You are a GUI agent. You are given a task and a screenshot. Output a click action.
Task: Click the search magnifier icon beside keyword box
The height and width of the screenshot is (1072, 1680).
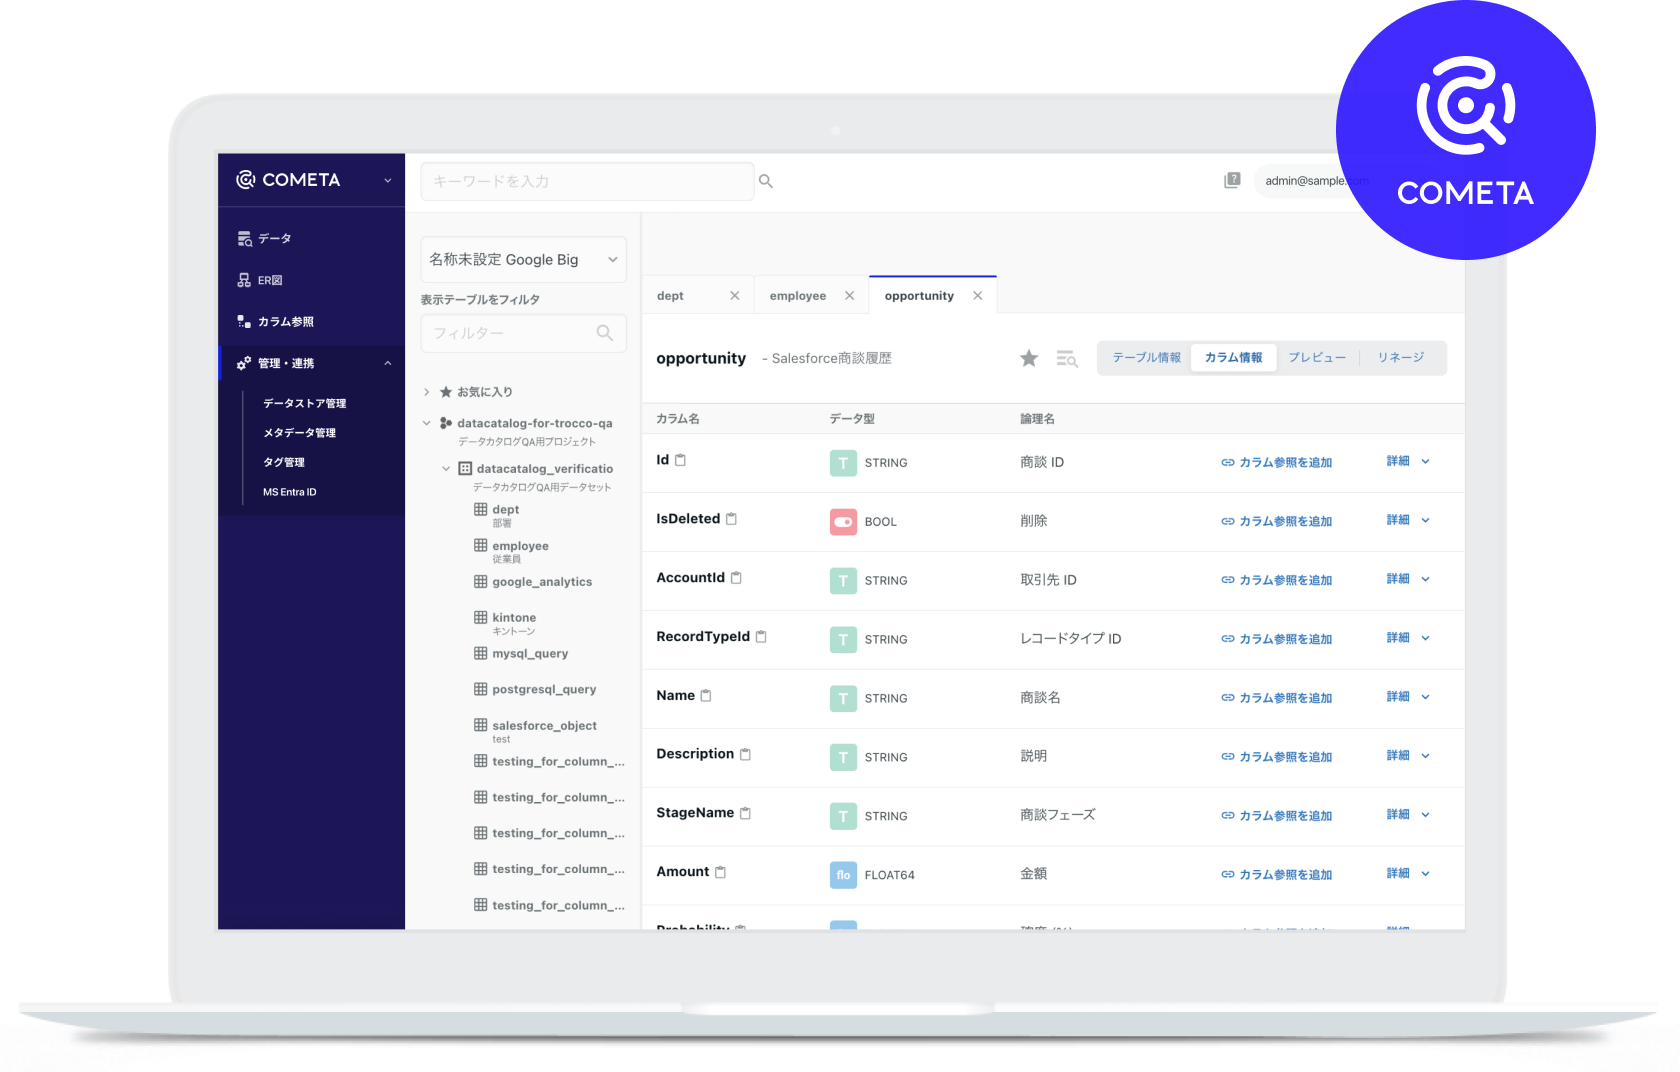[766, 181]
